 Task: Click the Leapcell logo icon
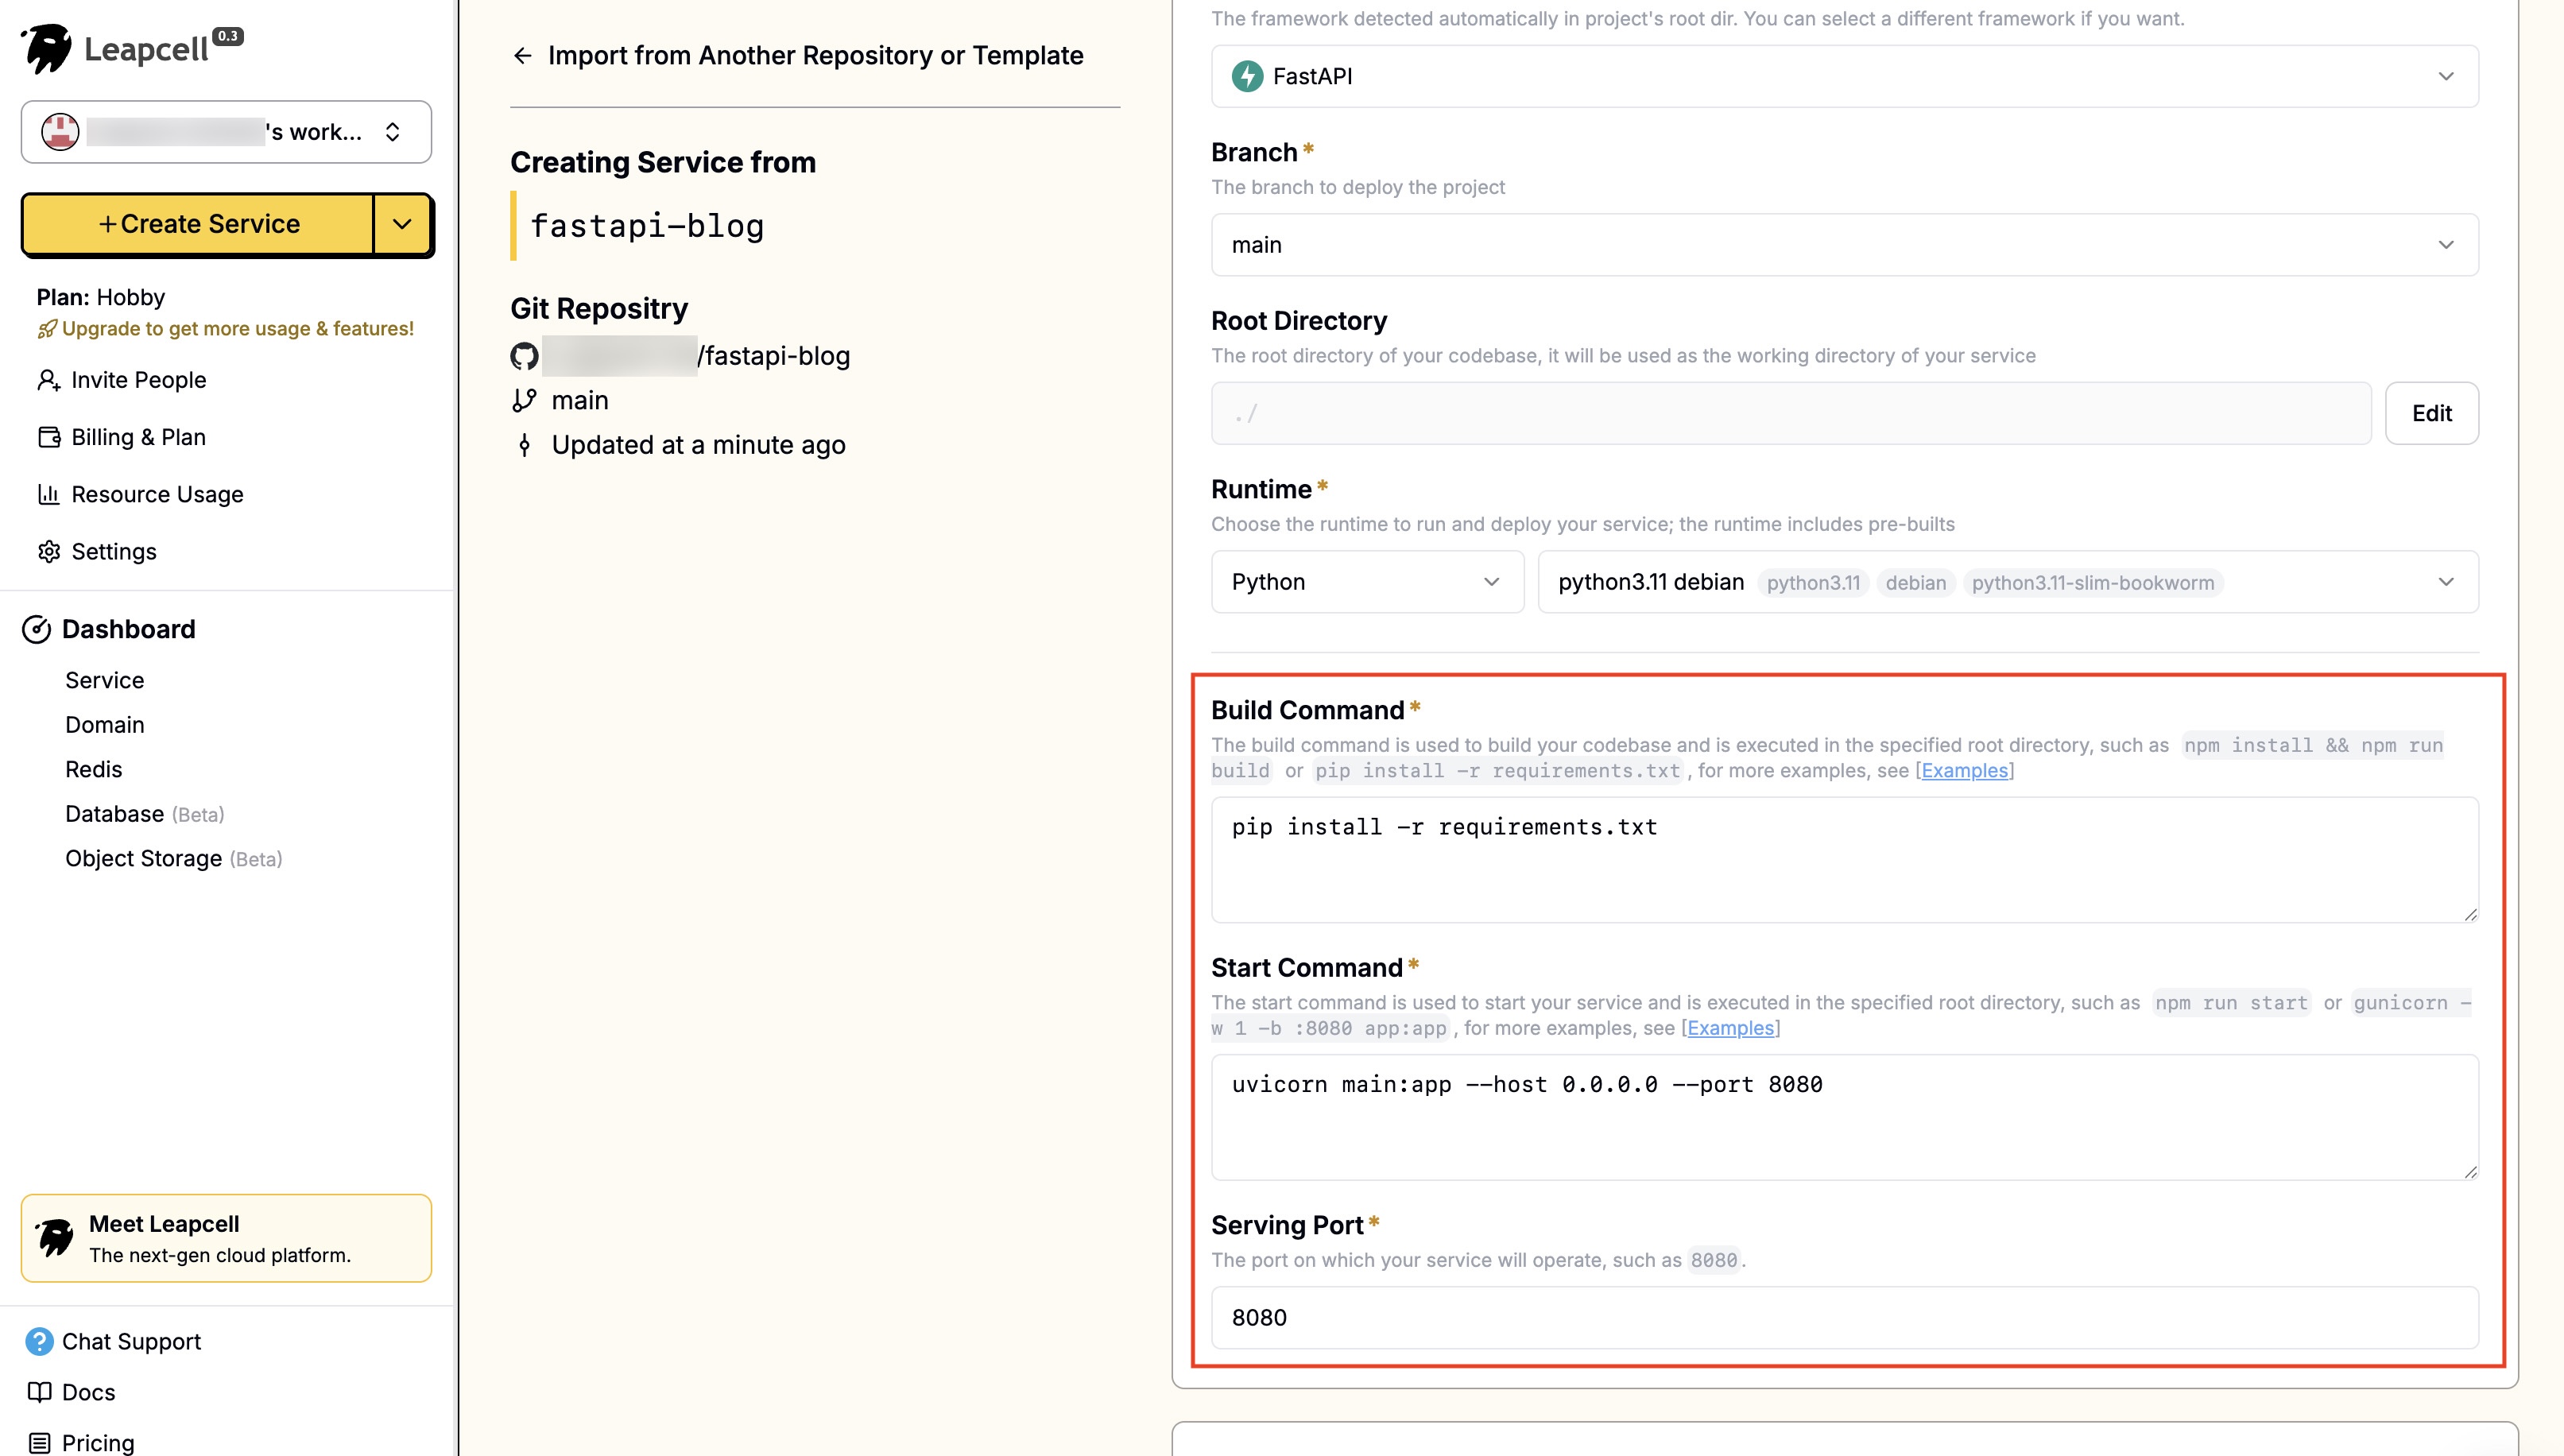click(47, 48)
